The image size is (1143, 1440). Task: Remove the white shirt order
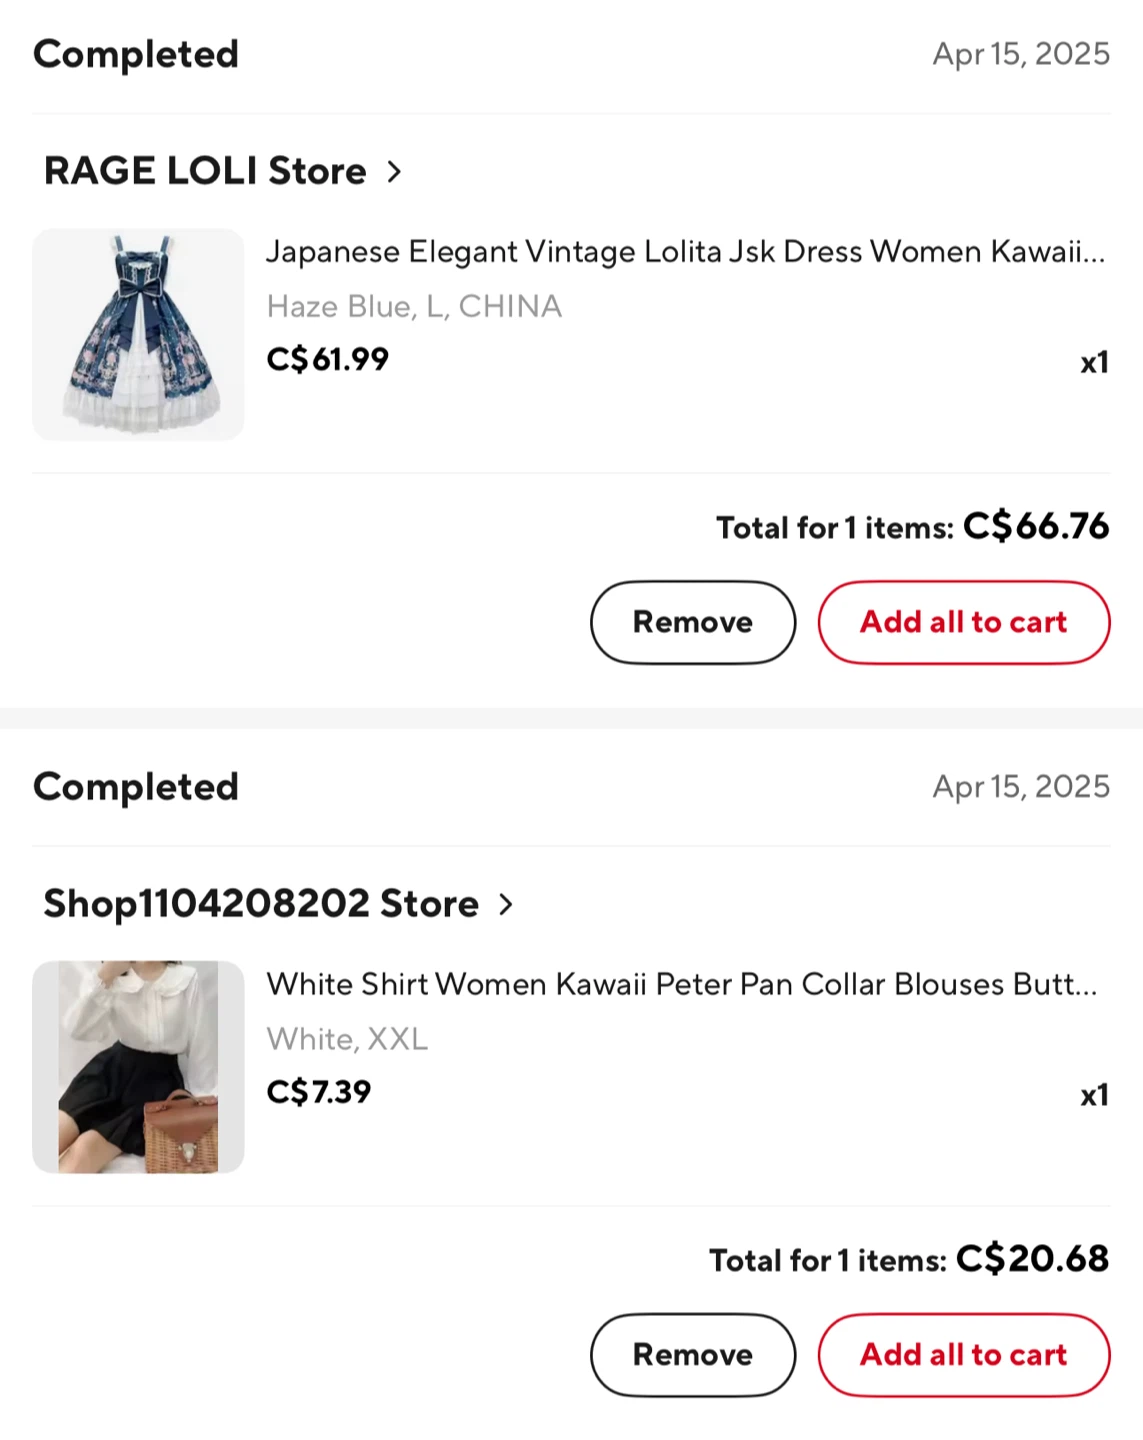(x=692, y=1355)
